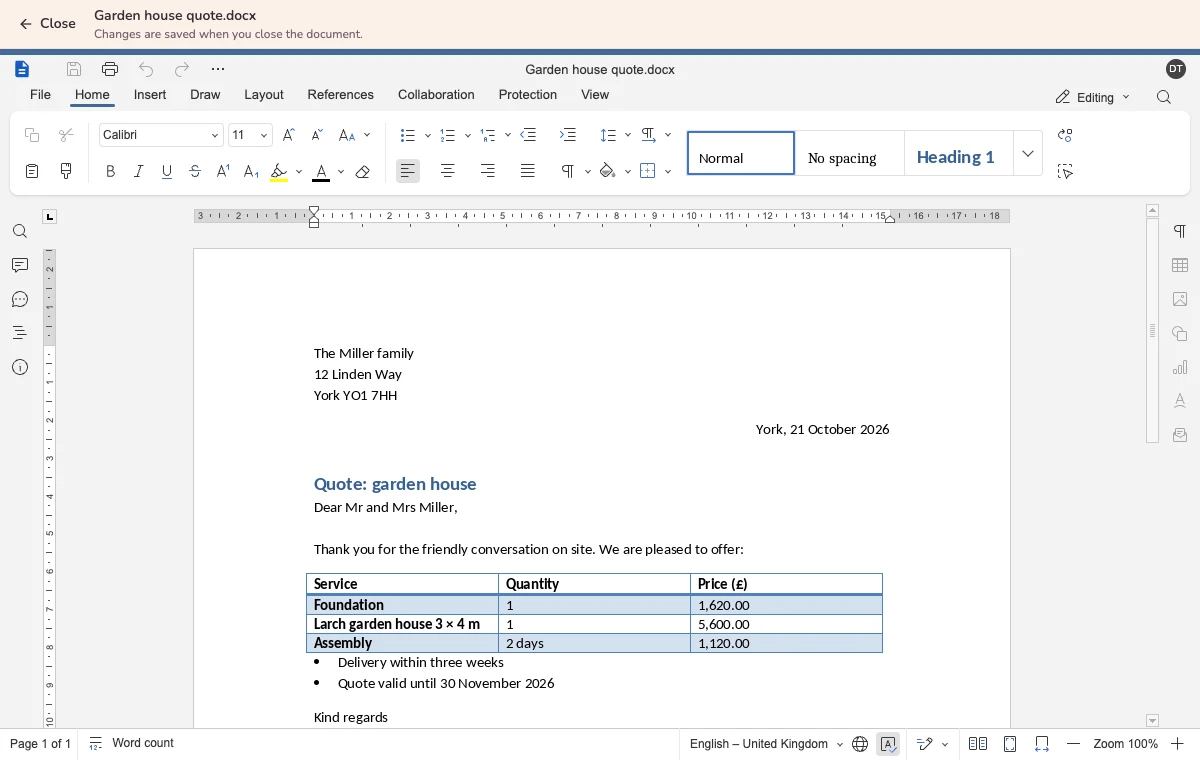
Task: Decrease the font size
Action: [317, 135]
